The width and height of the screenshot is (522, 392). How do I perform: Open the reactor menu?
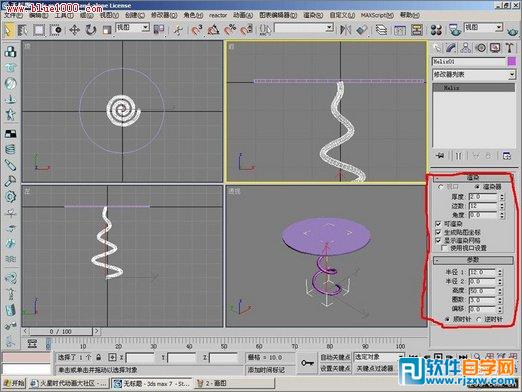(x=218, y=15)
